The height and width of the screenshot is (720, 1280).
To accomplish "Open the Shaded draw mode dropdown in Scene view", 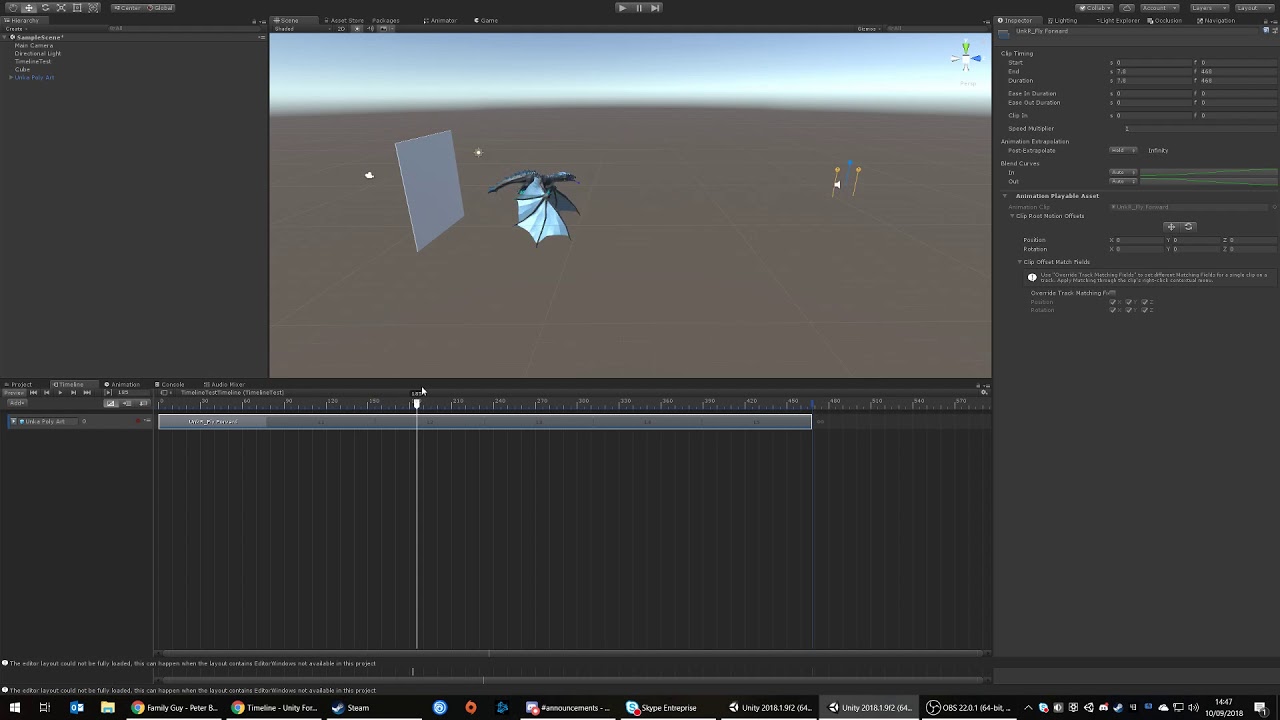I will [x=290, y=28].
